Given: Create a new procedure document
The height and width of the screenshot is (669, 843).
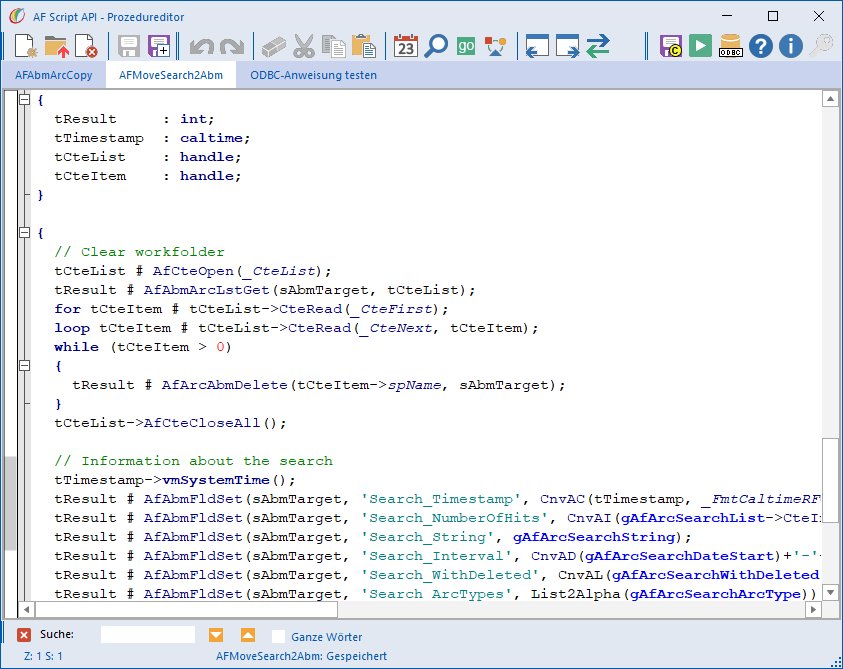Looking at the screenshot, I should [25, 46].
